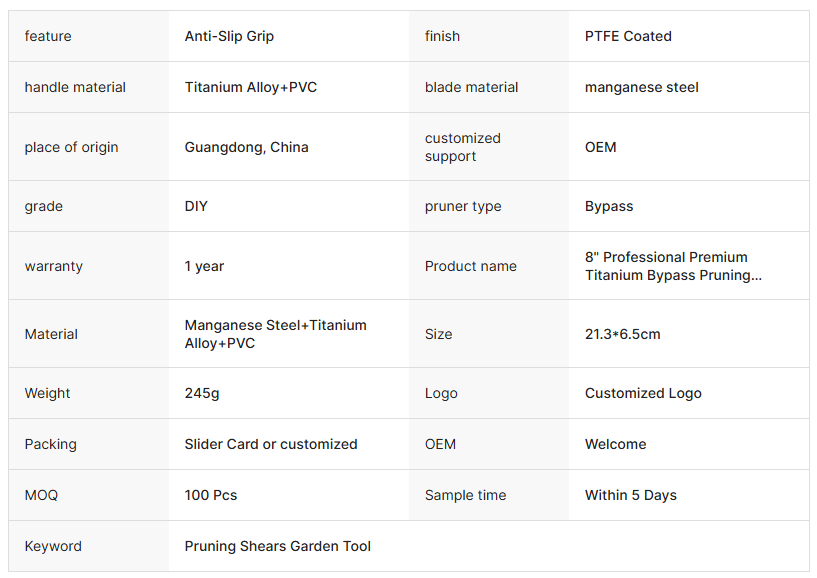The width and height of the screenshot is (817, 578).
Task: Click the "DIY" grade value
Action: click(196, 206)
